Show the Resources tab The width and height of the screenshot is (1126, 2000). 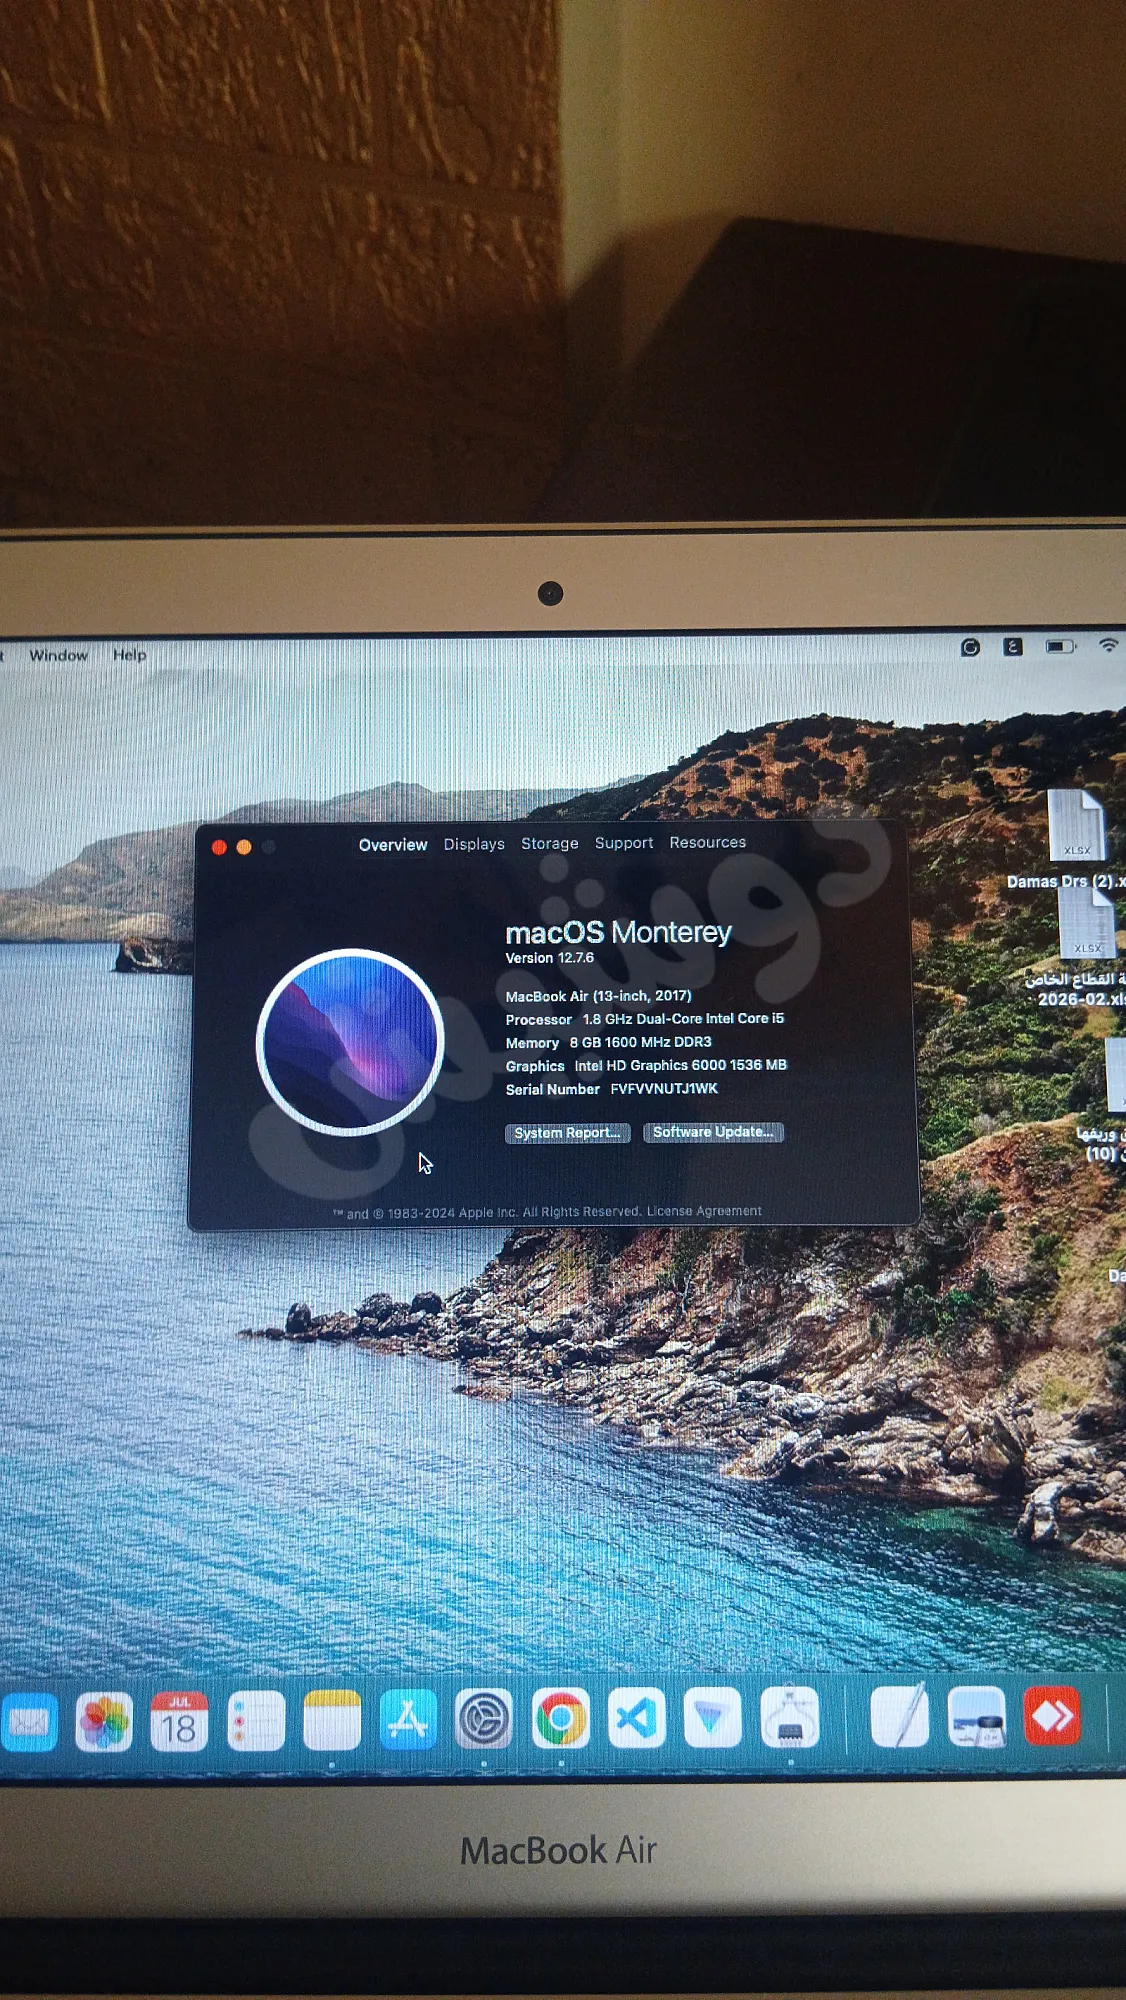coord(708,842)
